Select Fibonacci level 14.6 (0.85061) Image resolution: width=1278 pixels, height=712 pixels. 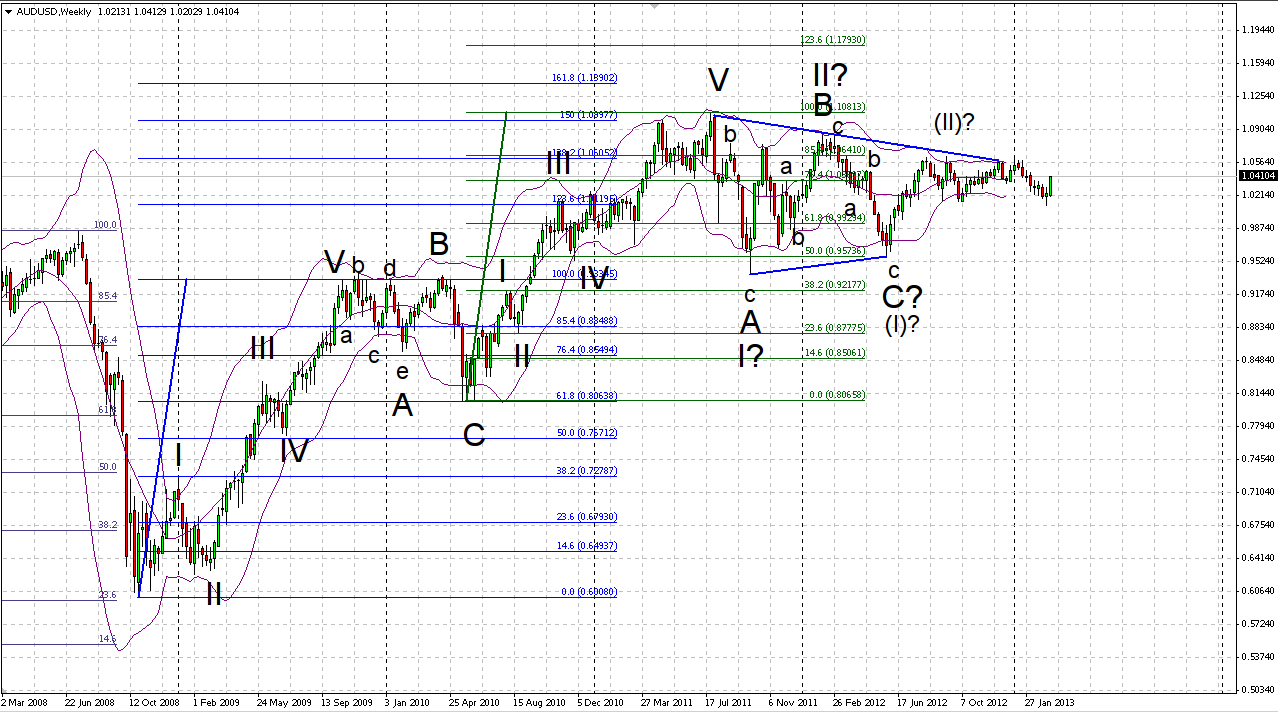[x=834, y=352]
